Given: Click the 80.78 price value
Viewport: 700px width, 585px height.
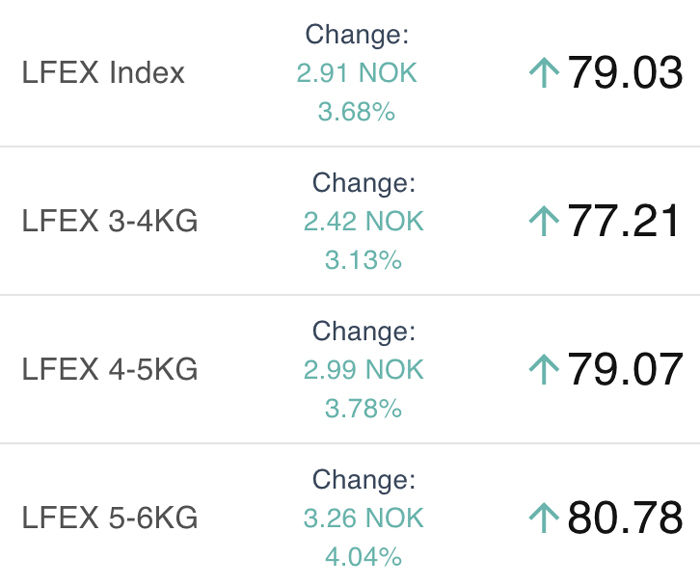Looking at the screenshot, I should [625, 518].
